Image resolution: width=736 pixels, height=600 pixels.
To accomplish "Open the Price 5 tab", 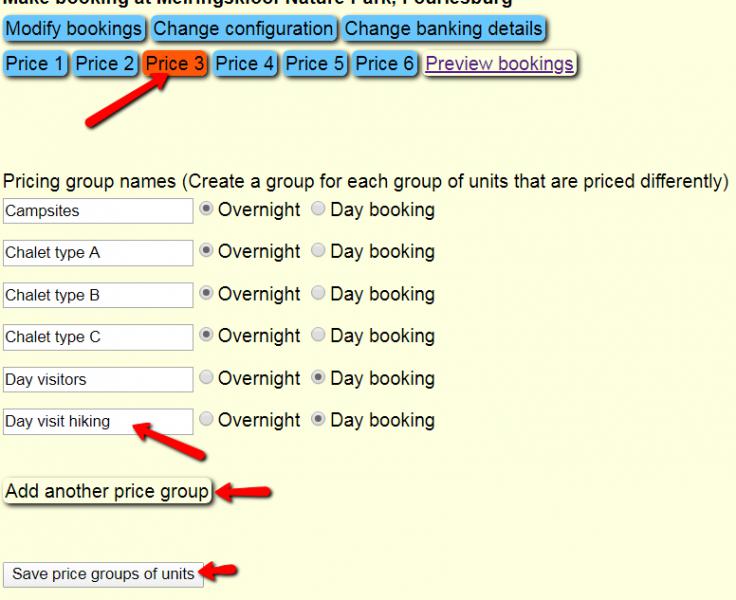I will point(315,64).
